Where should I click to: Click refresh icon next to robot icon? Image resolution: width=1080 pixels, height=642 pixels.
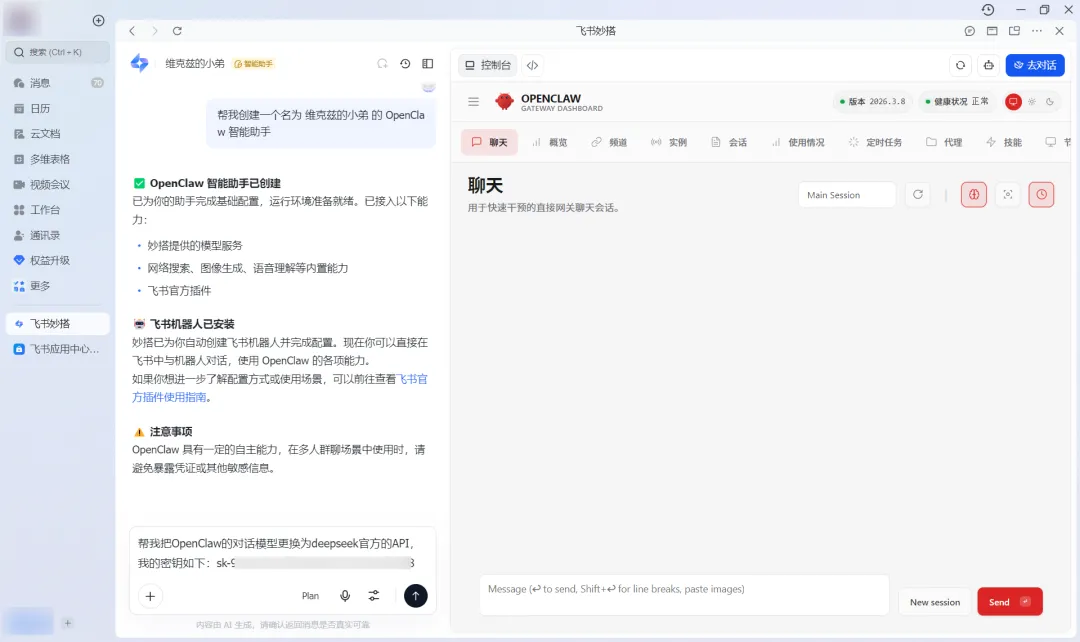click(960, 65)
